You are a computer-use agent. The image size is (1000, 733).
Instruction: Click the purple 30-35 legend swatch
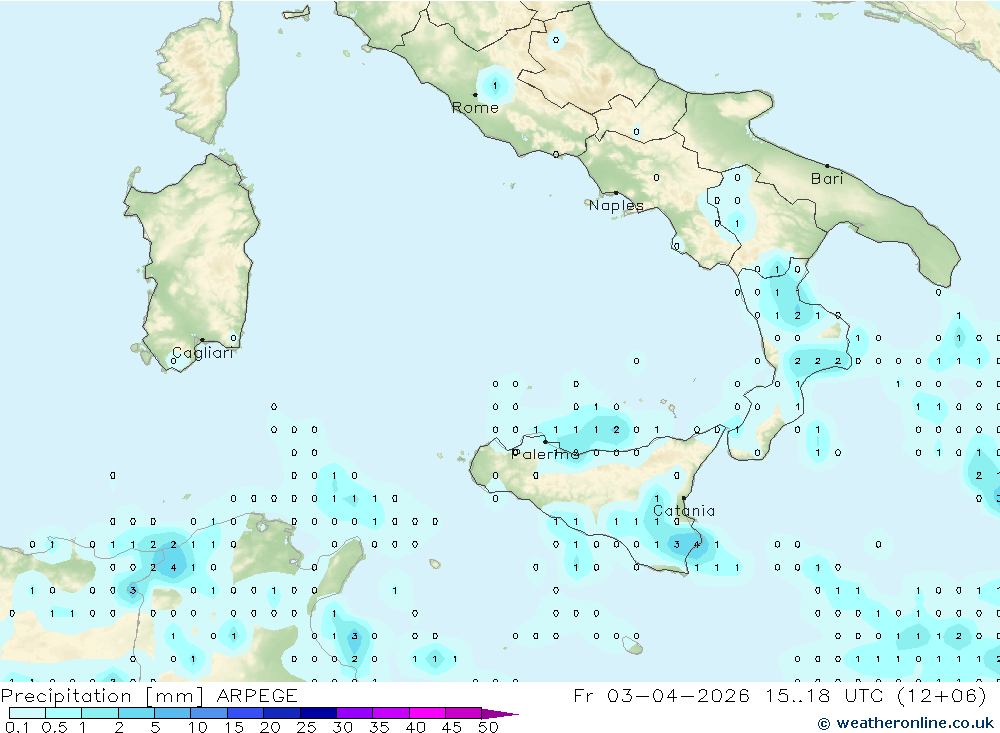(x=355, y=713)
